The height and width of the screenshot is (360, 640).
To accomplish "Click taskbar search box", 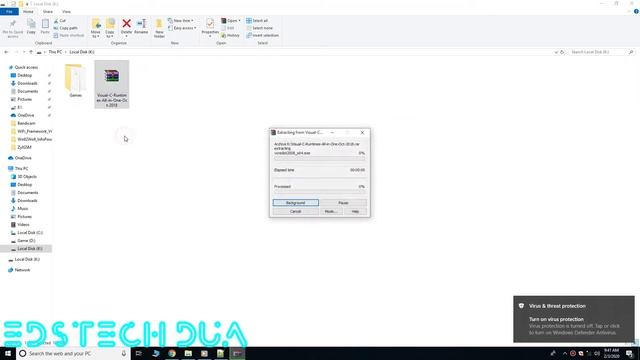I will (73, 353).
